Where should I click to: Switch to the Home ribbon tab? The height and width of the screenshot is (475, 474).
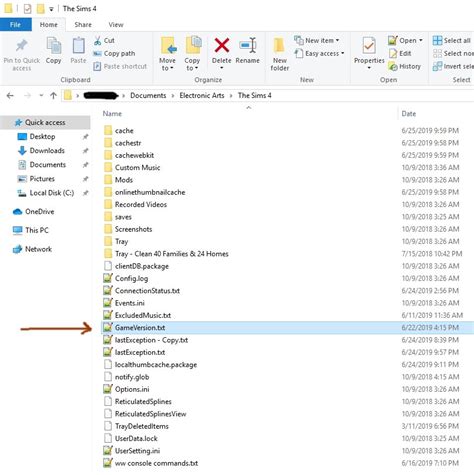pyautogui.click(x=49, y=25)
